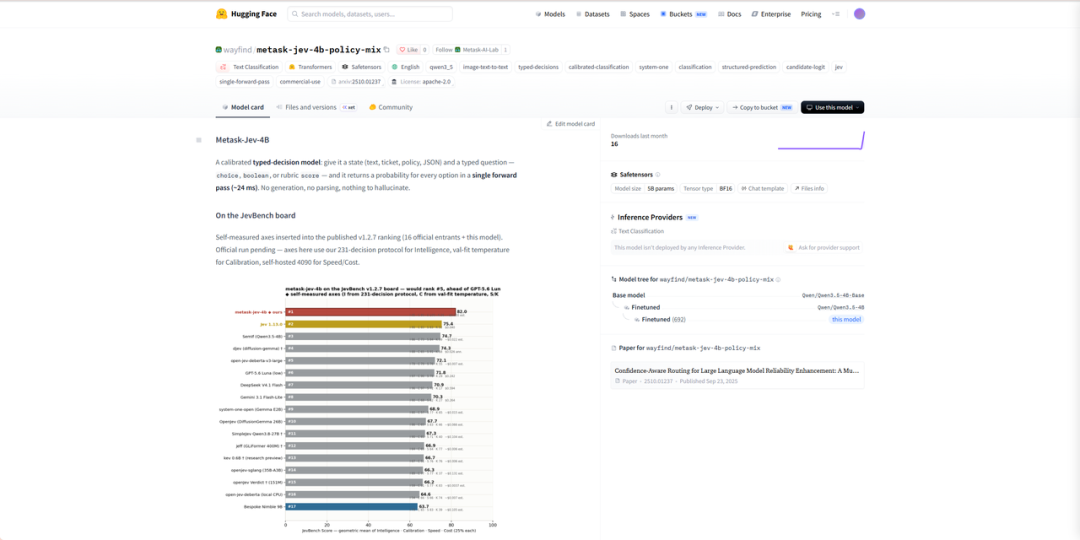This screenshot has height=540, width=1080.
Task: Click the JevBench ranking chart image
Action: coord(358,408)
